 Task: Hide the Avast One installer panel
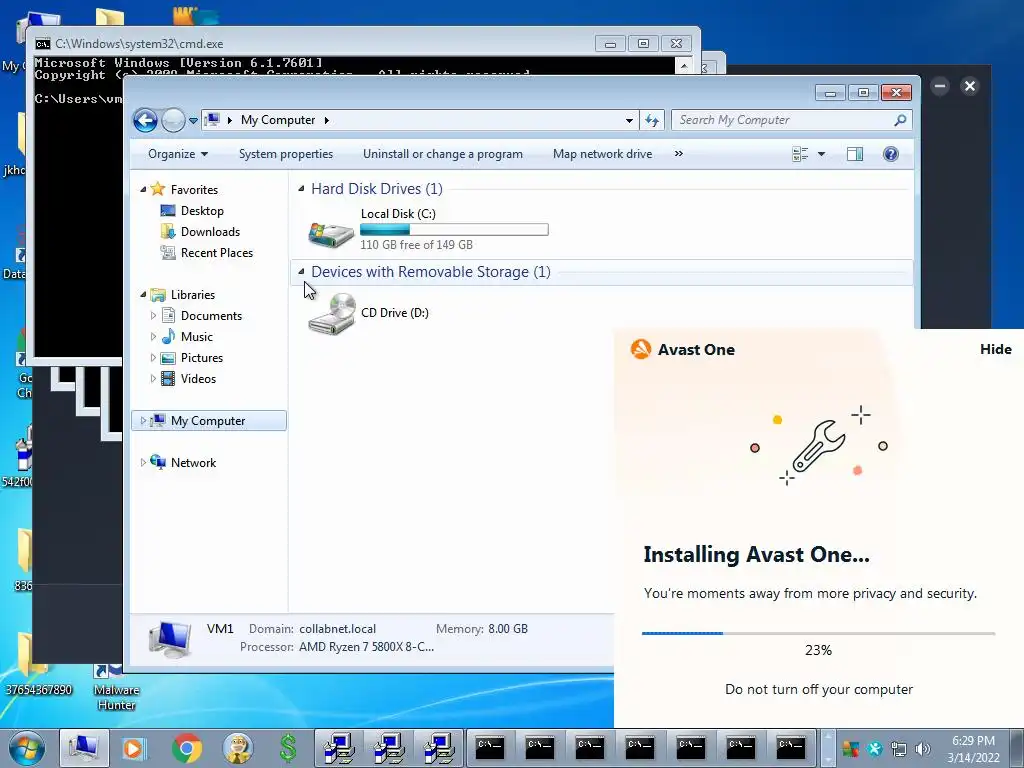tap(995, 349)
